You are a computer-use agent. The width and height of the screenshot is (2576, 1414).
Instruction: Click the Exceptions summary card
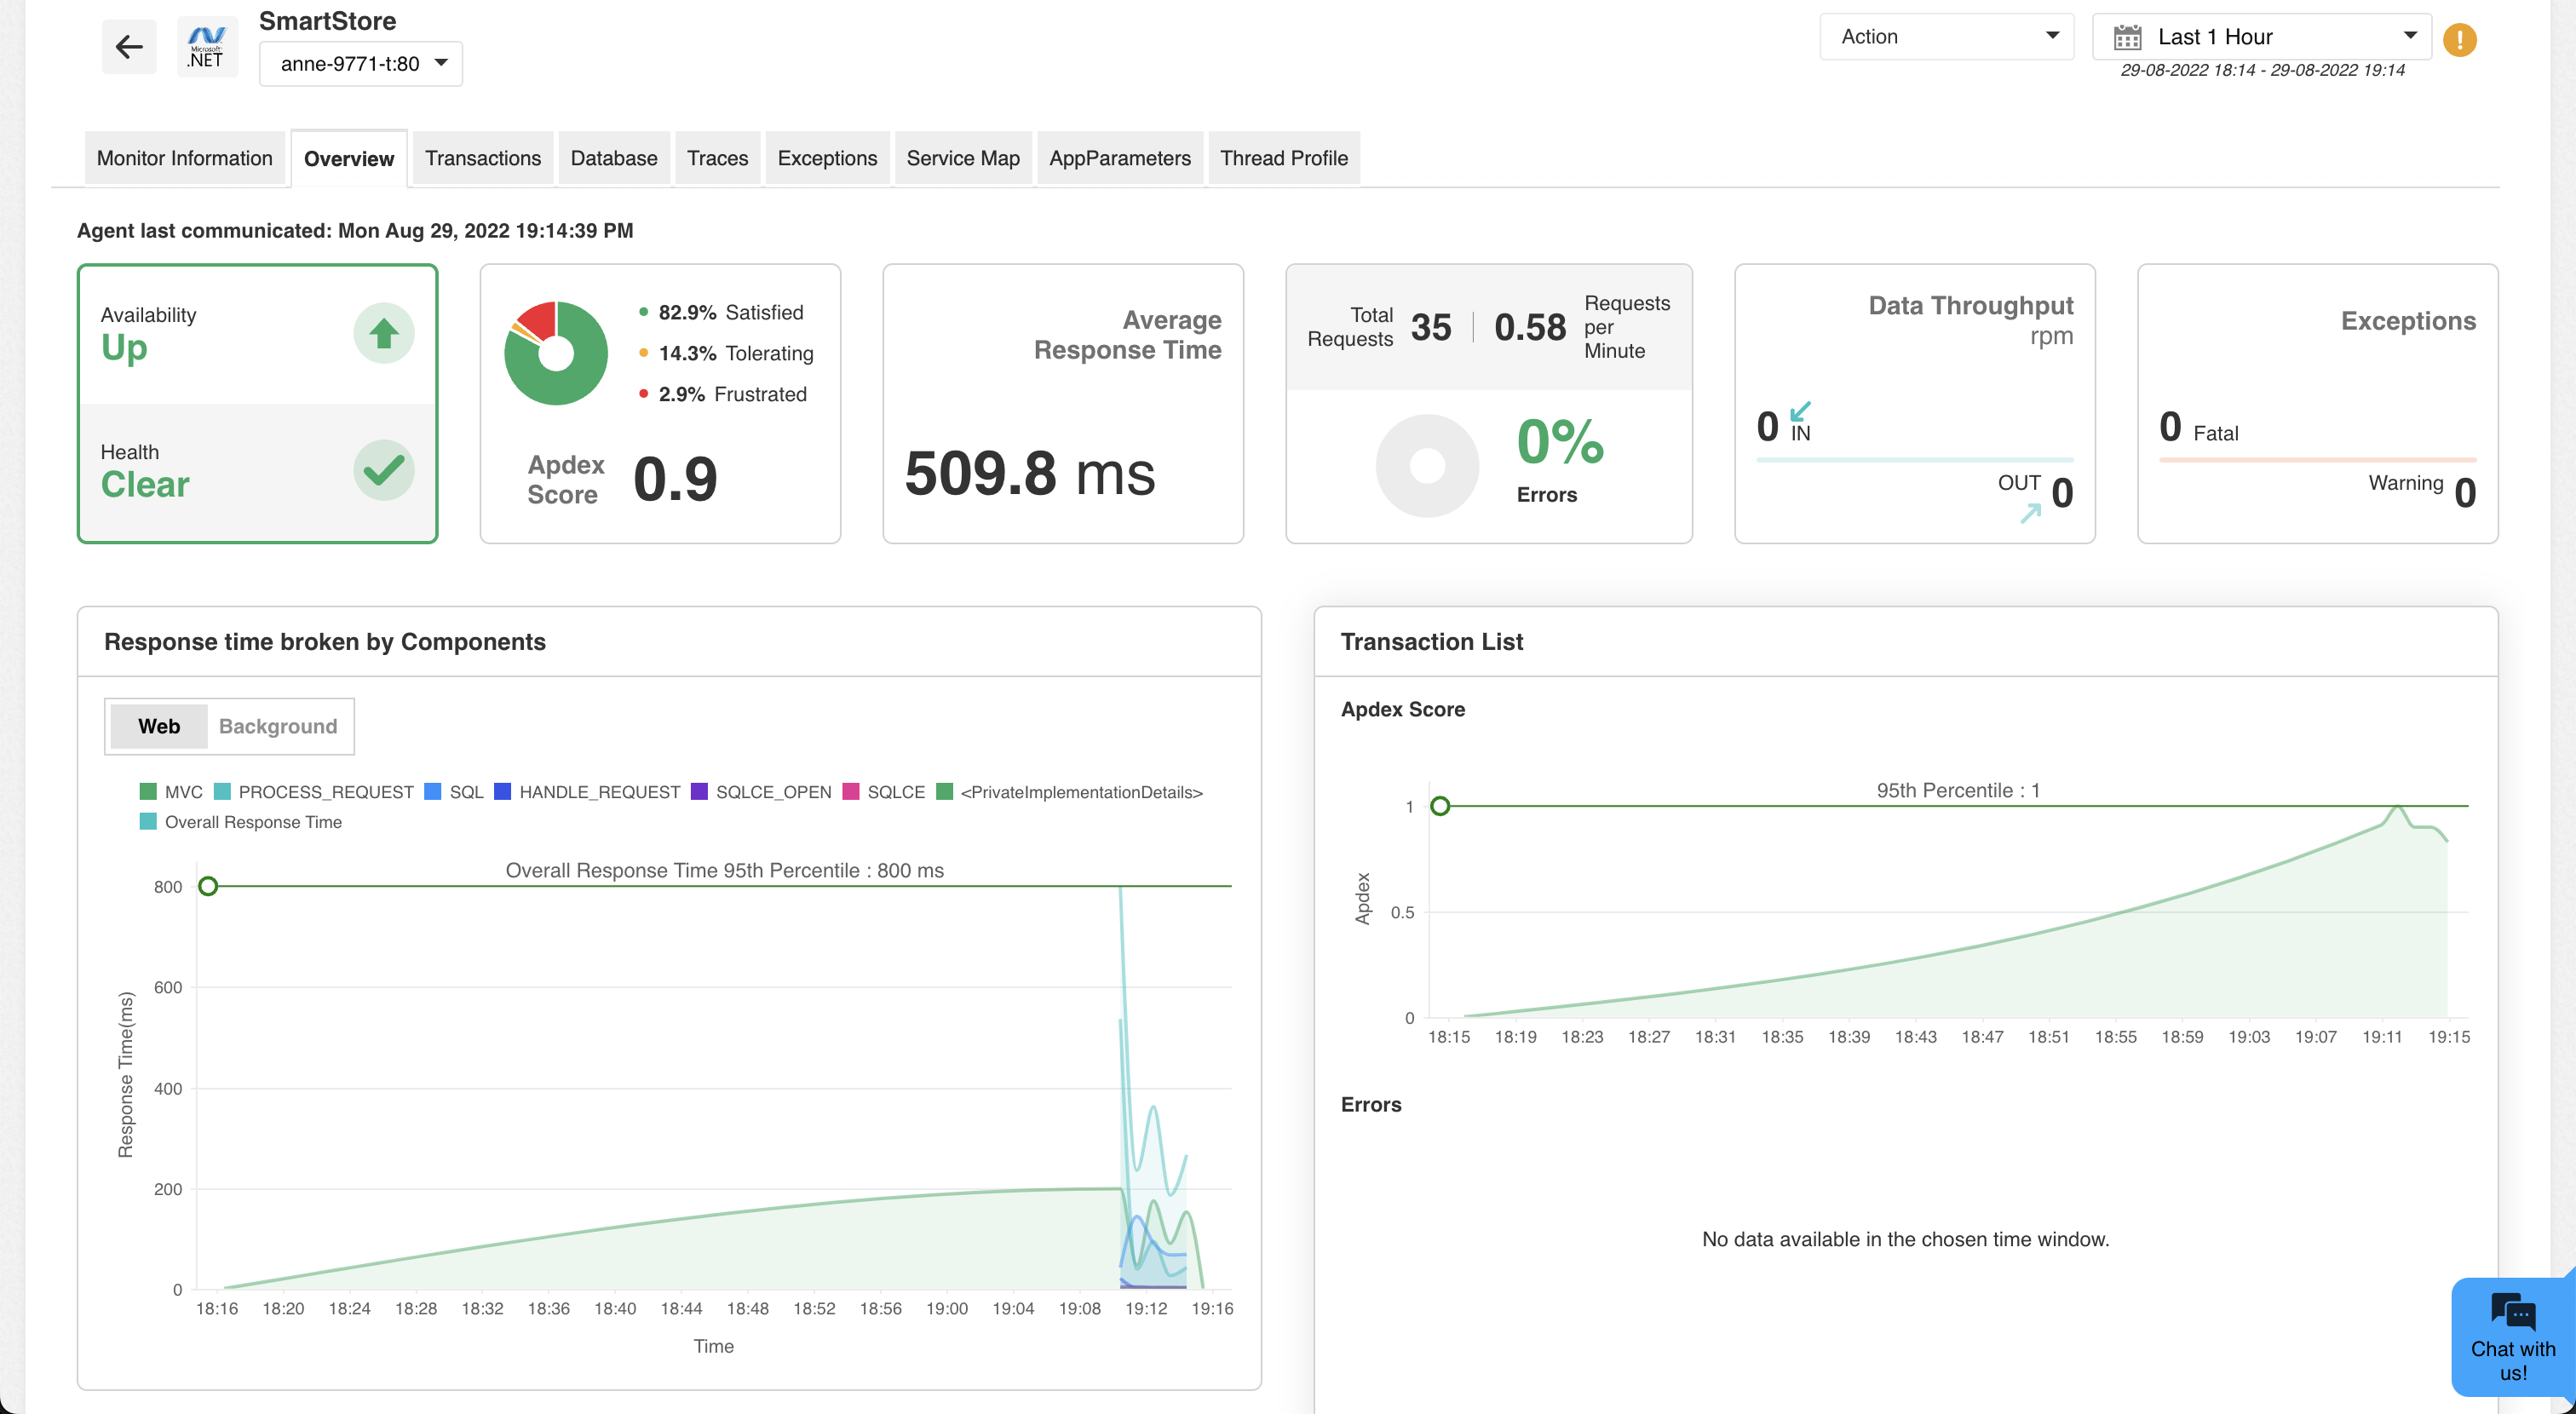[2317, 404]
